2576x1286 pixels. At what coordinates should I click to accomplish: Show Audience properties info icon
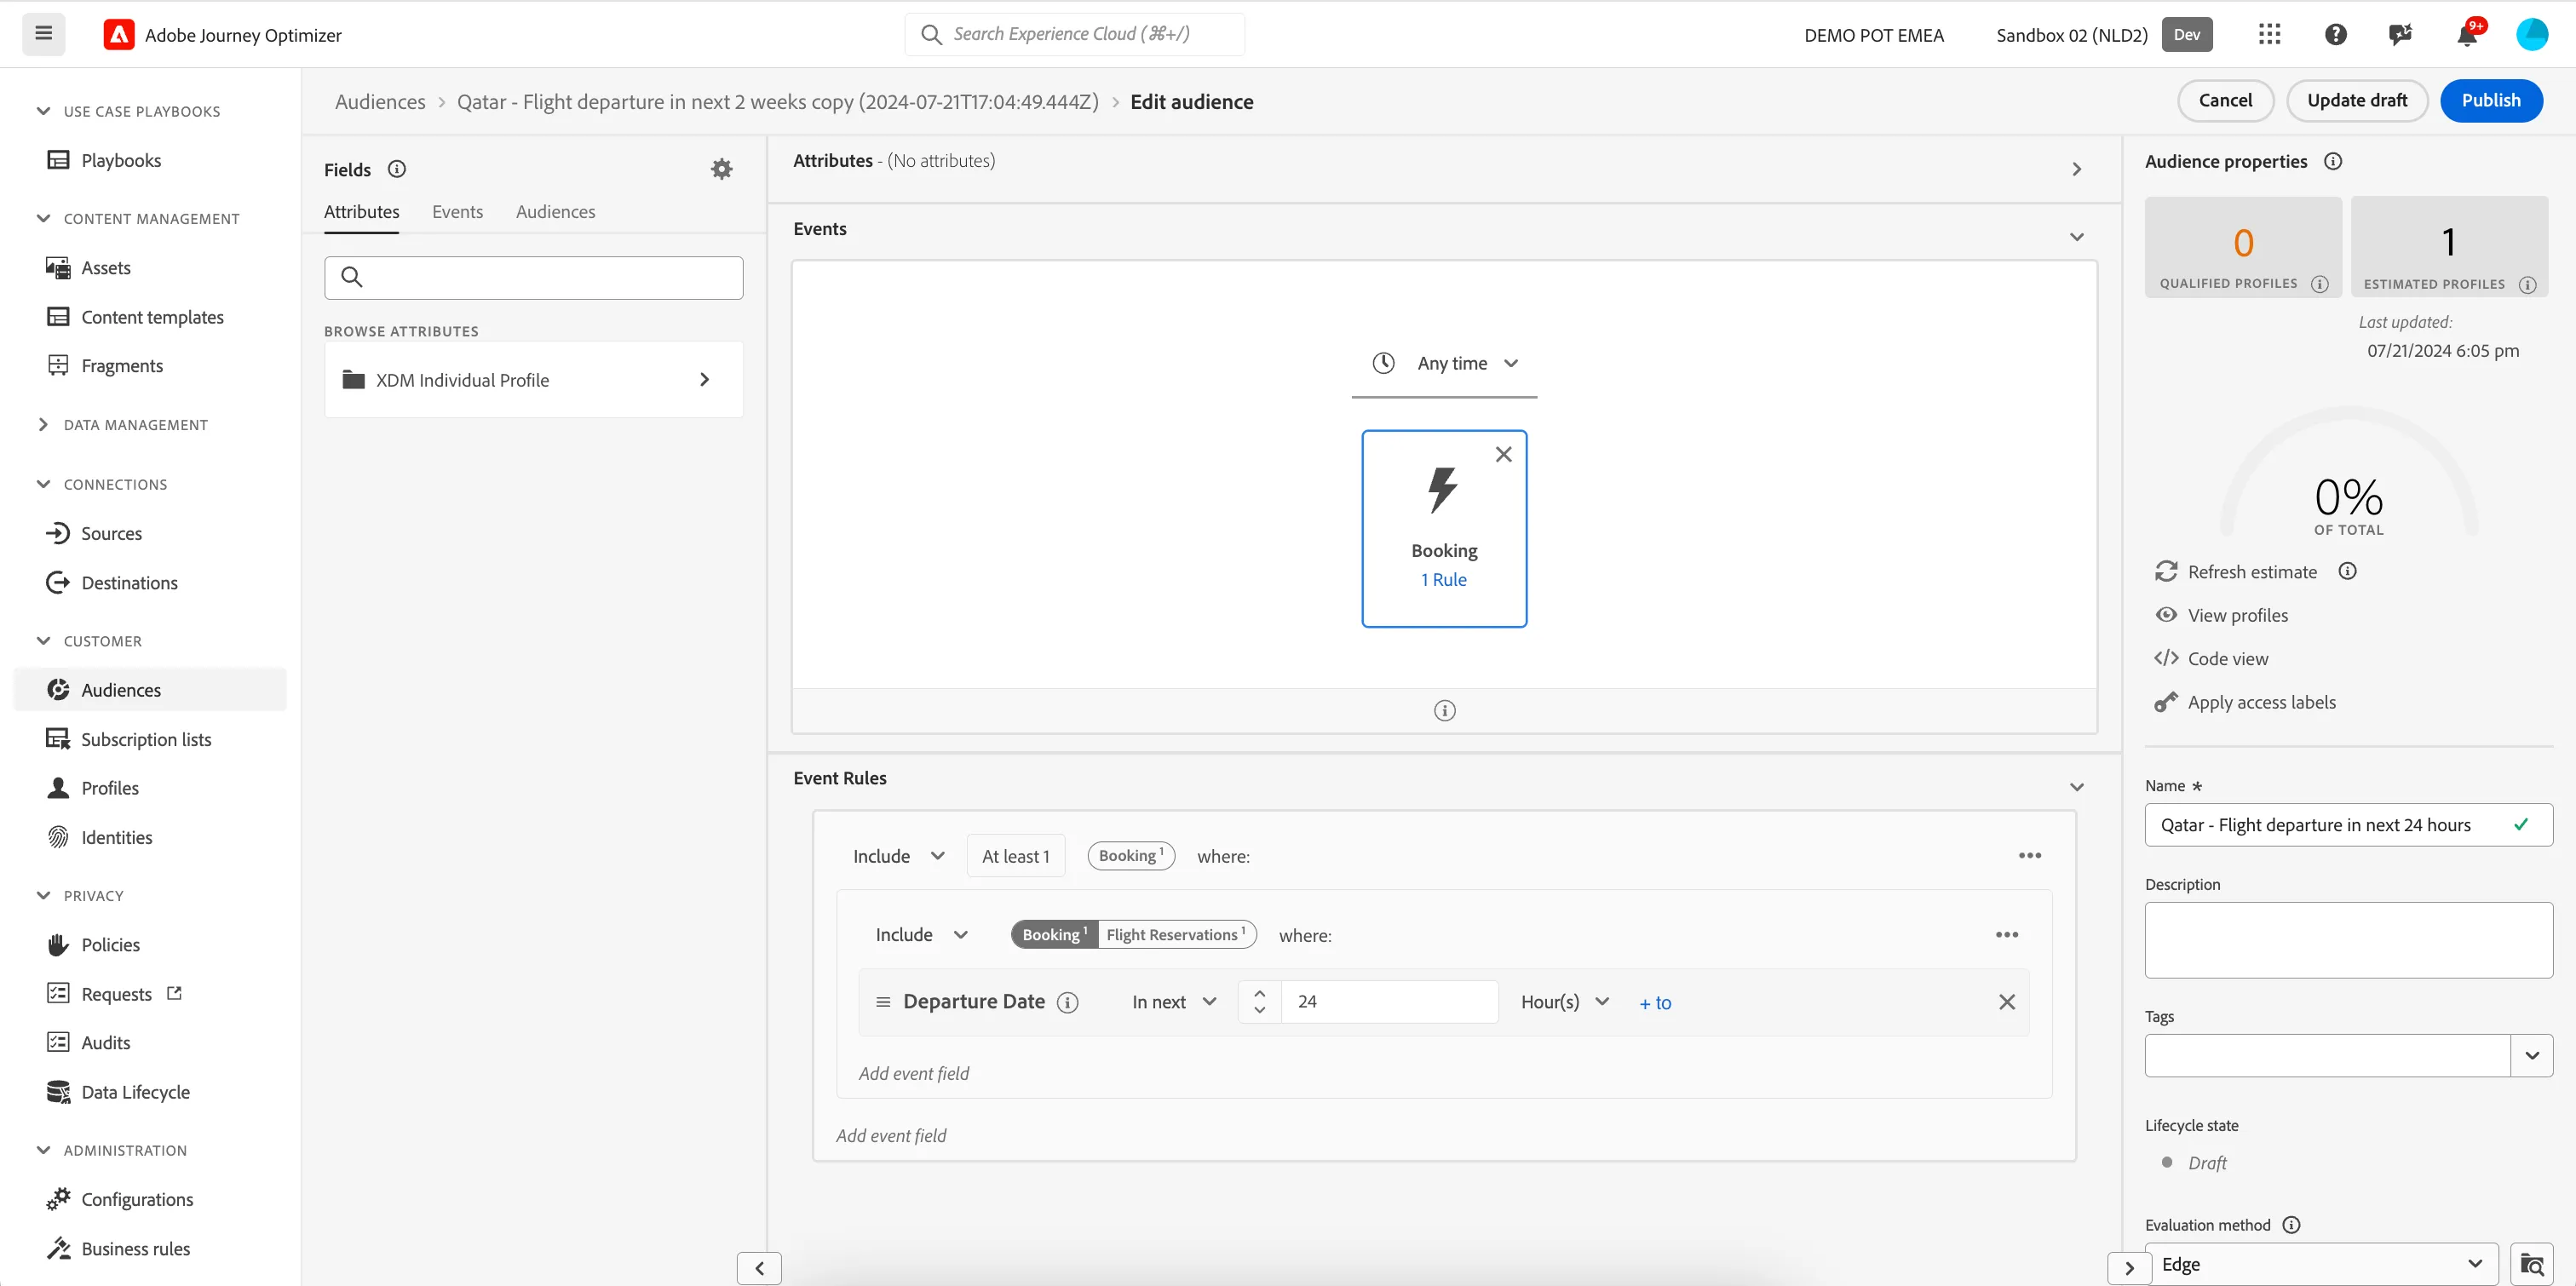[x=2333, y=162]
